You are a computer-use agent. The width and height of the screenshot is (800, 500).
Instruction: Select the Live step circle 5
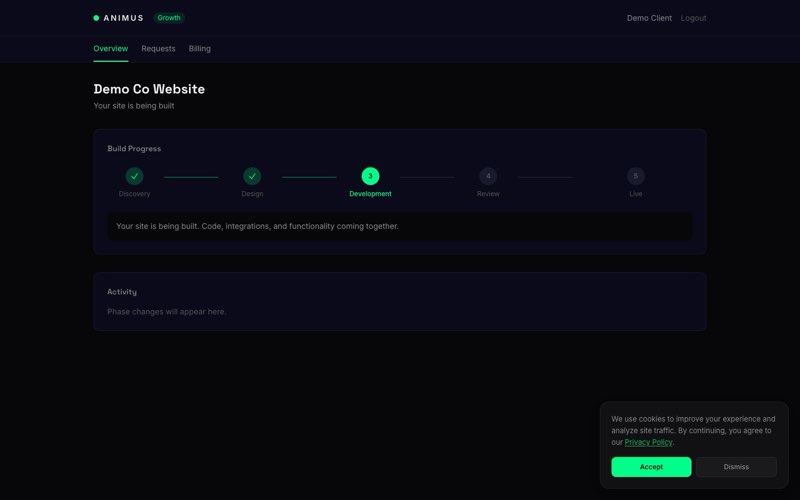[x=636, y=176]
